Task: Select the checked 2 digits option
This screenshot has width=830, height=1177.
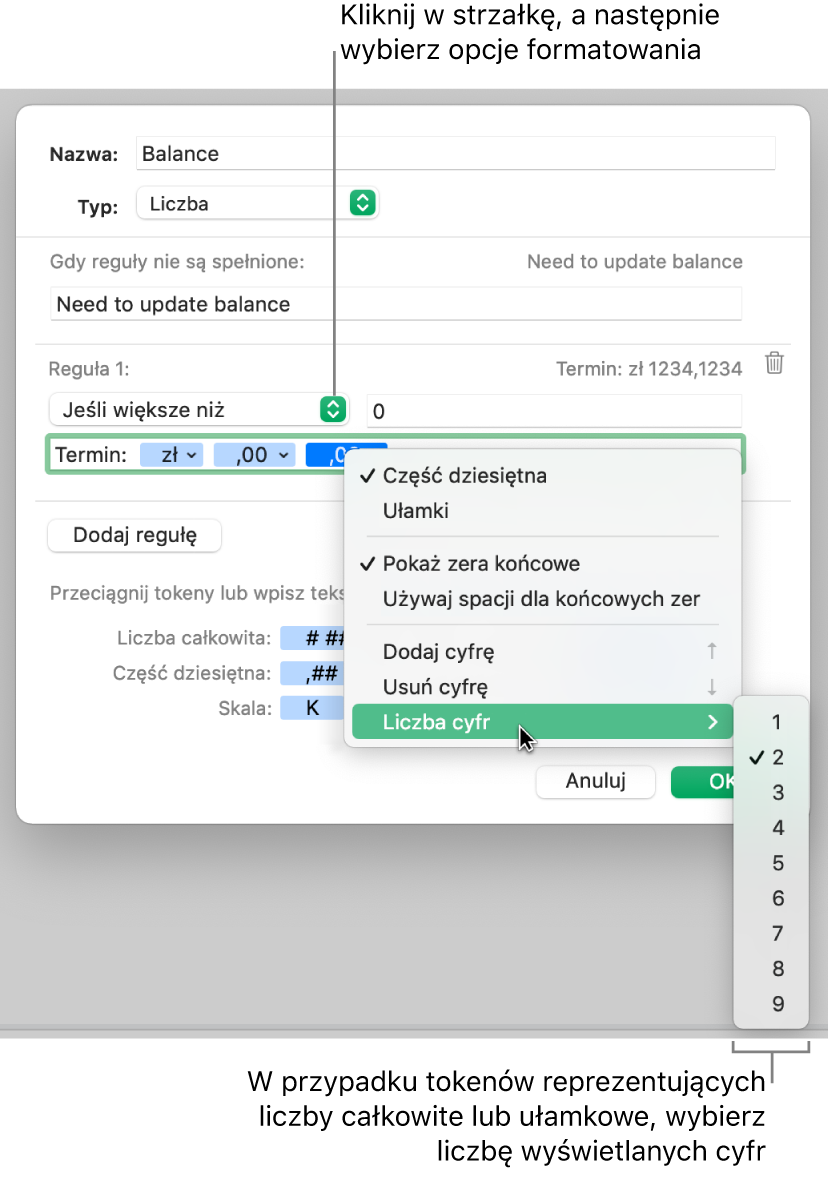Action: click(771, 757)
